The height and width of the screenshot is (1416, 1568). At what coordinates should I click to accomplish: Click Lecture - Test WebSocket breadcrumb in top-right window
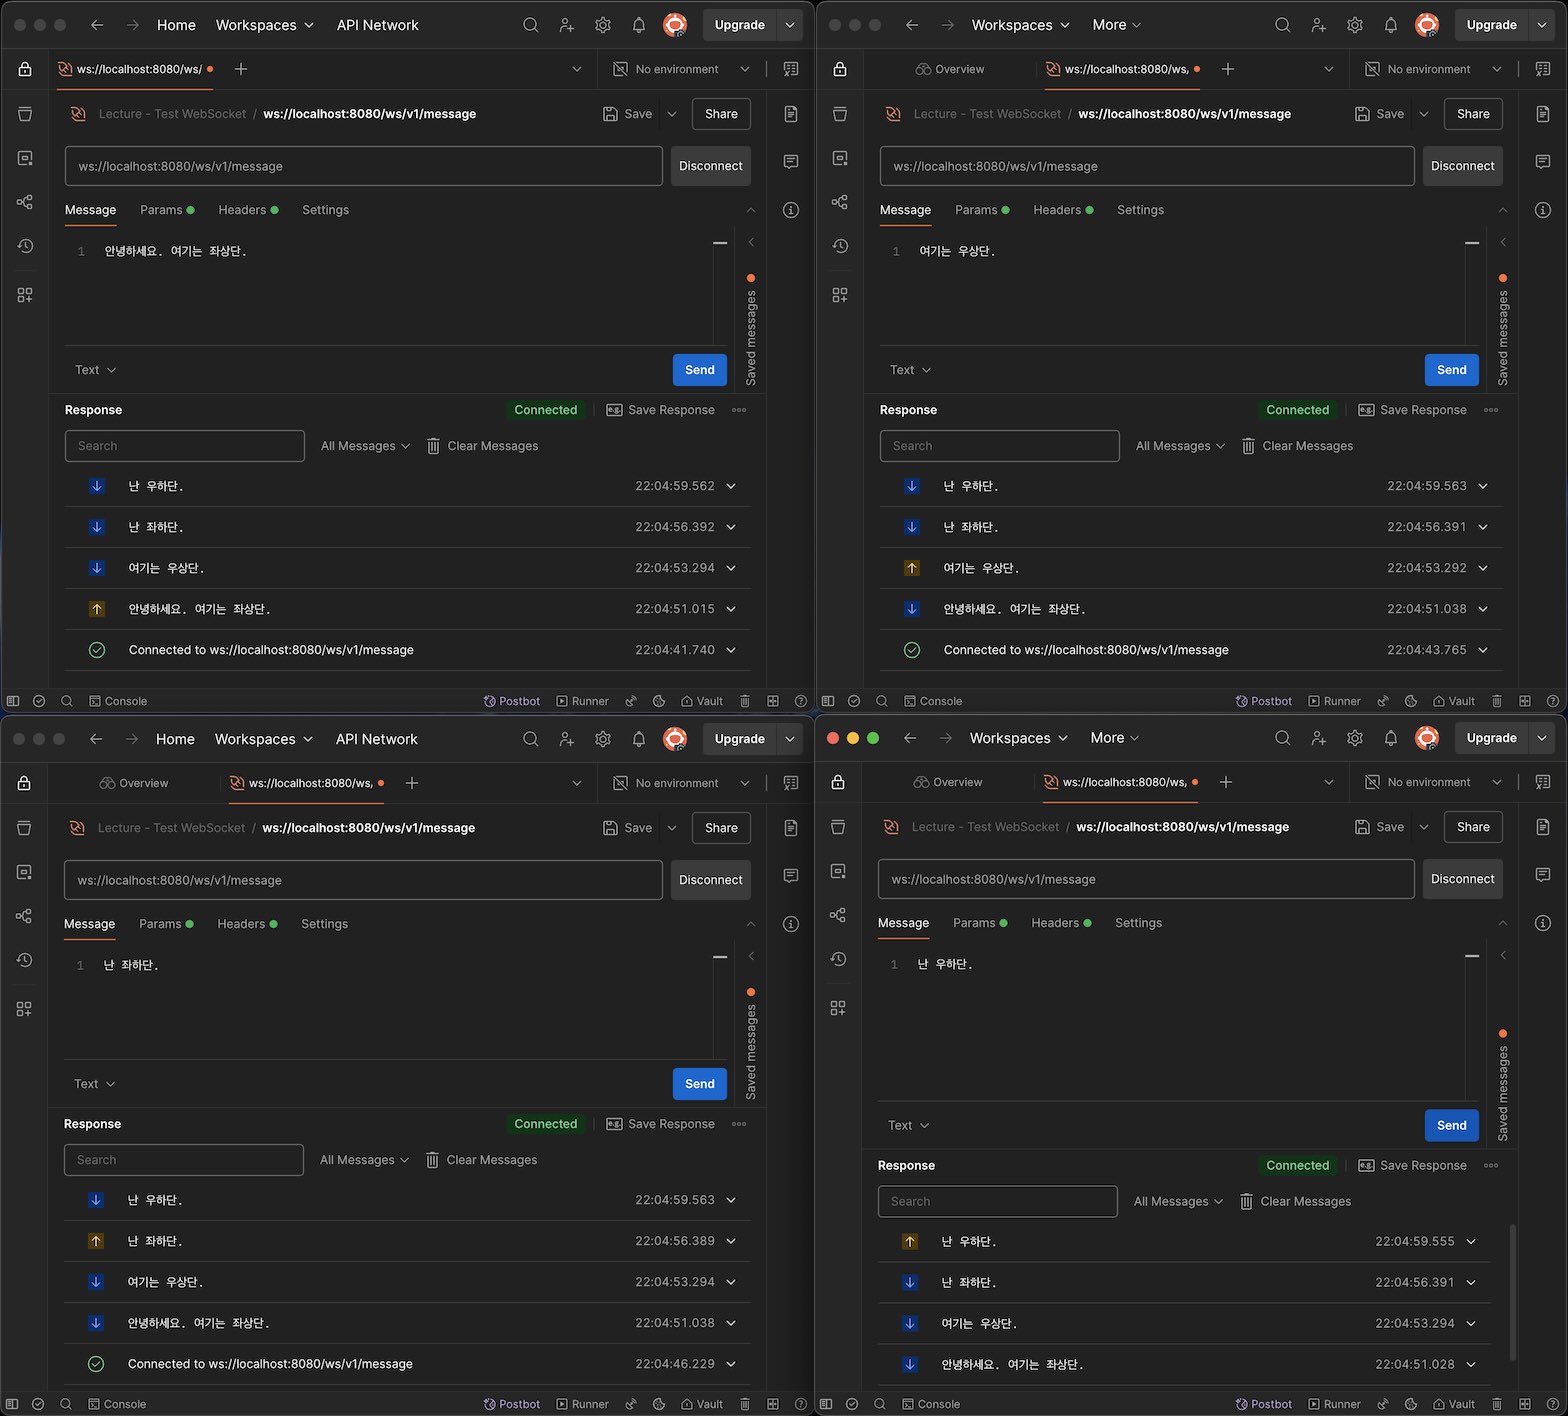tap(987, 114)
